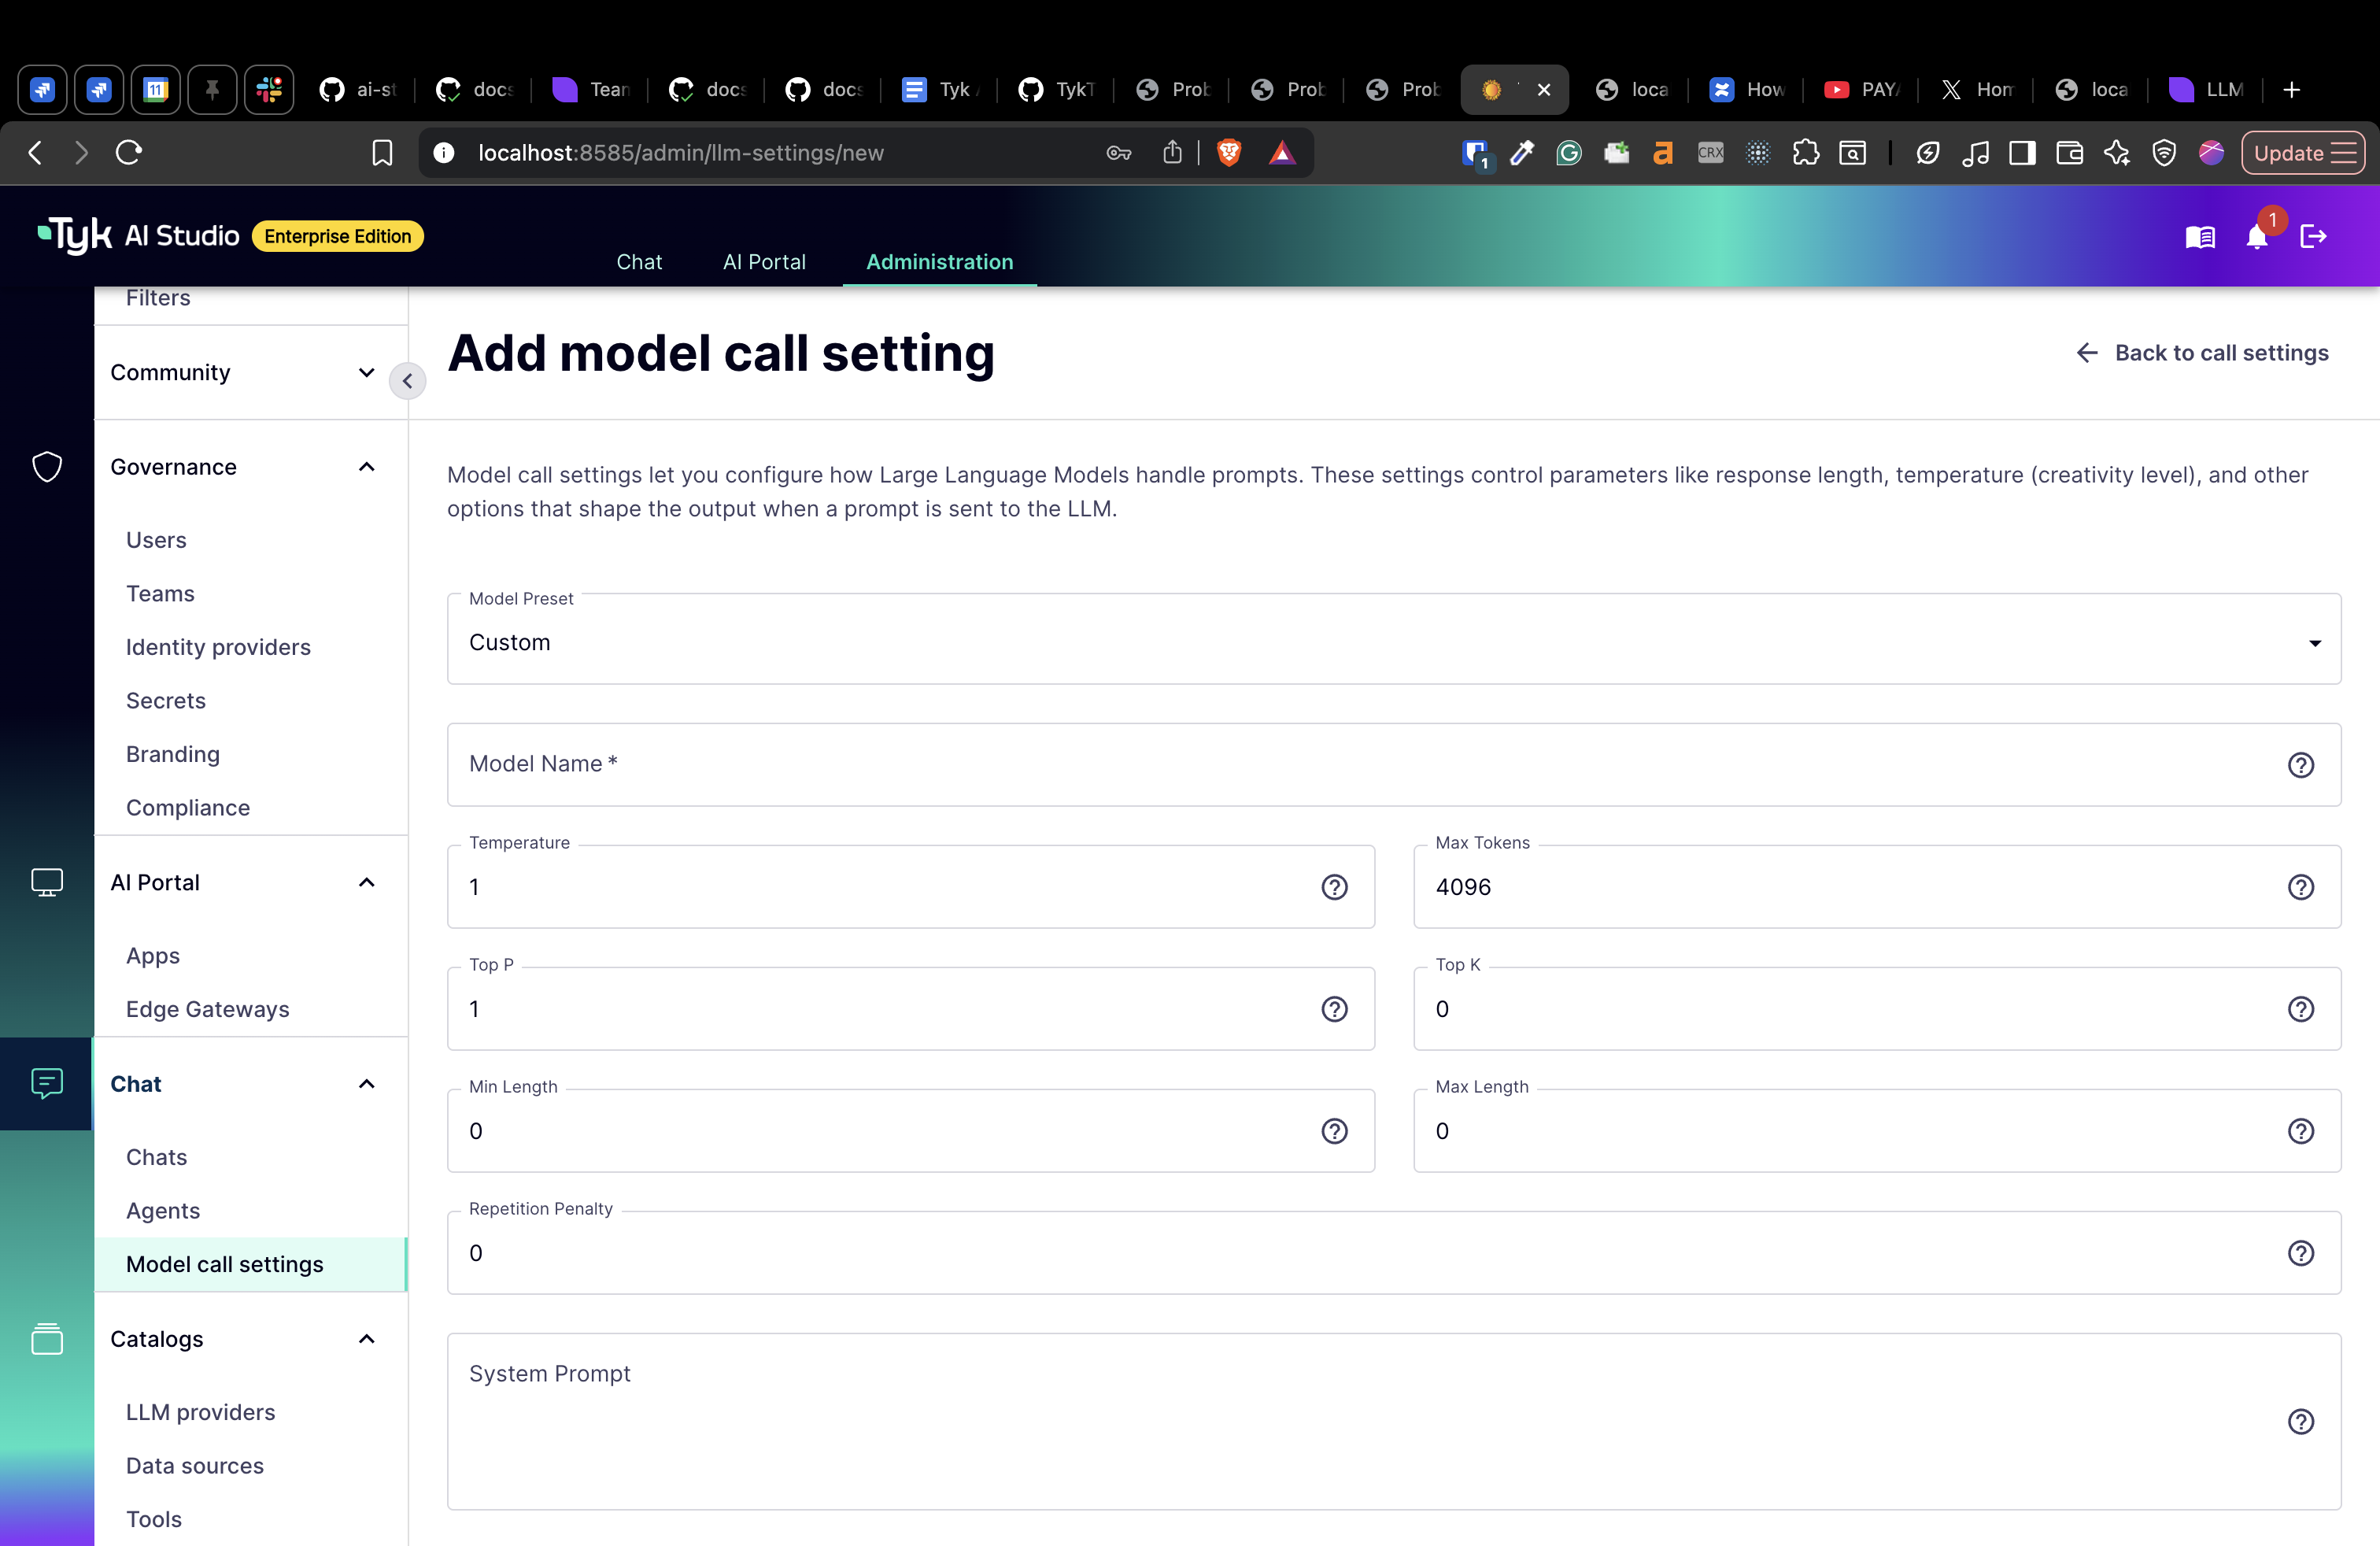This screenshot has height=1546, width=2380.
Task: Click the box icon in left rail
Action: pos(47,1339)
